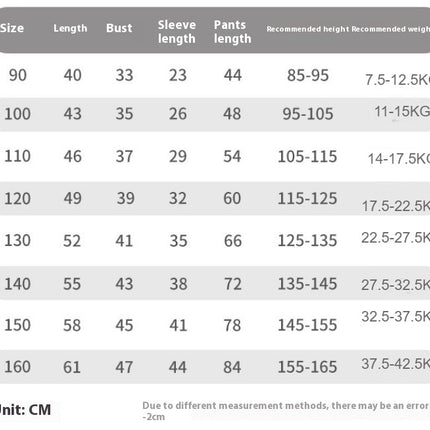Select the size 140 row label

point(17,284)
